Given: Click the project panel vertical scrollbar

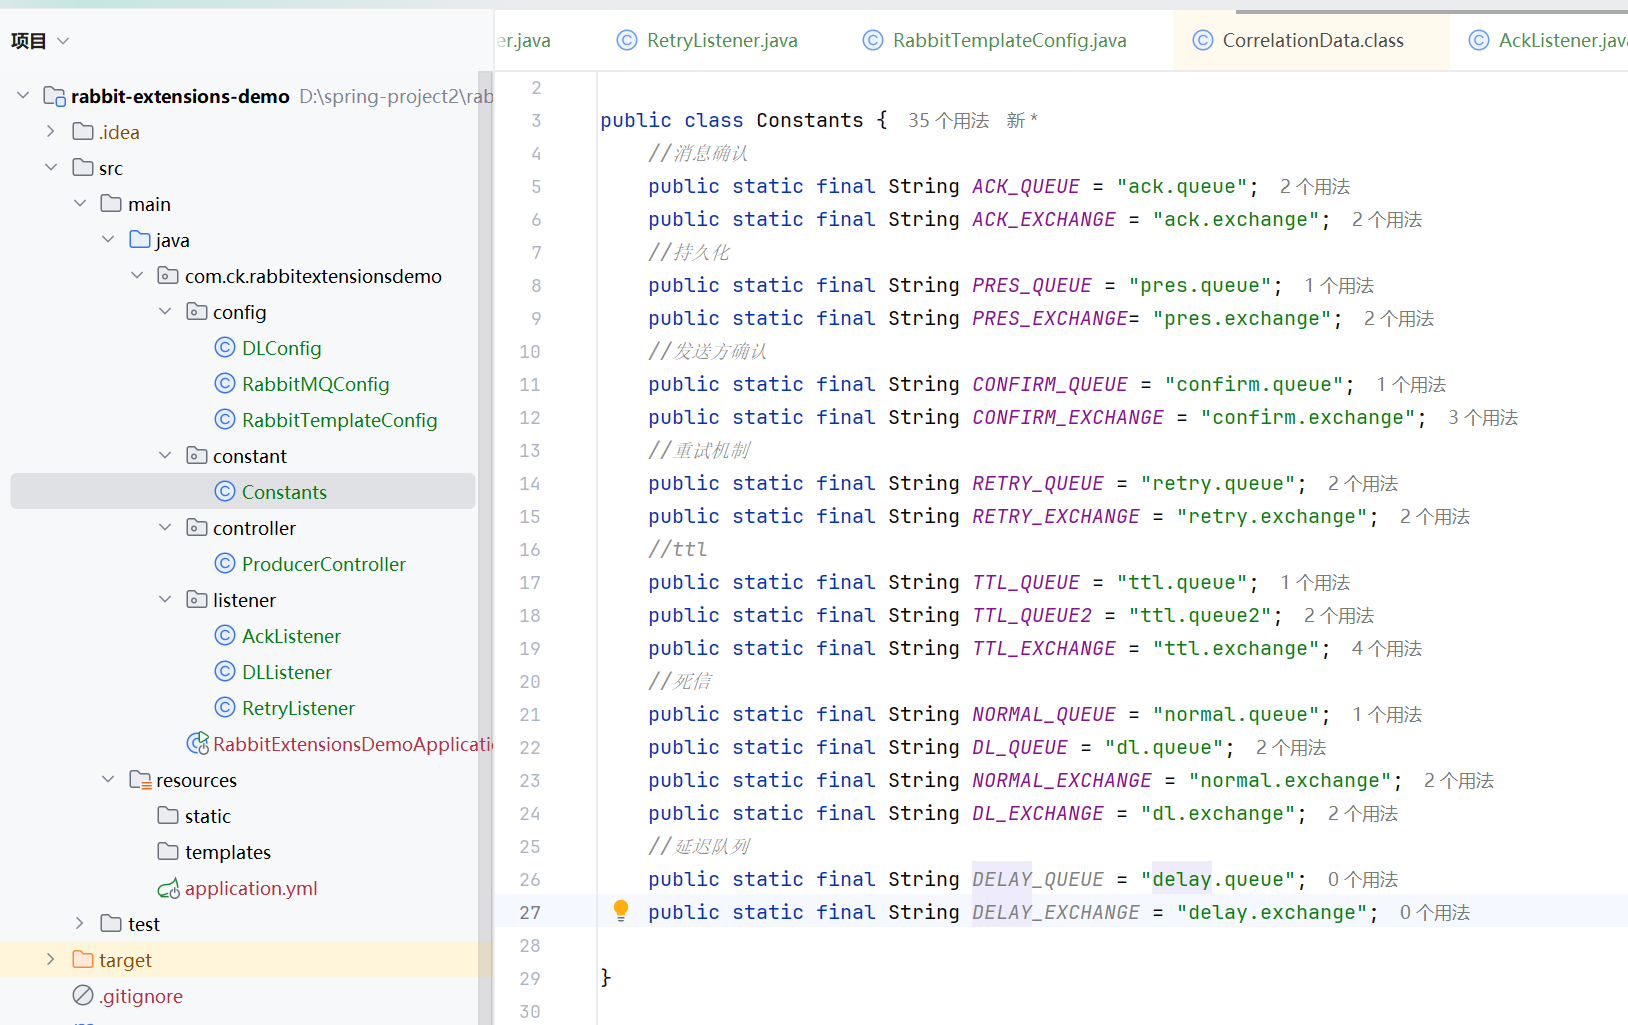Looking at the screenshot, I should pos(485,547).
